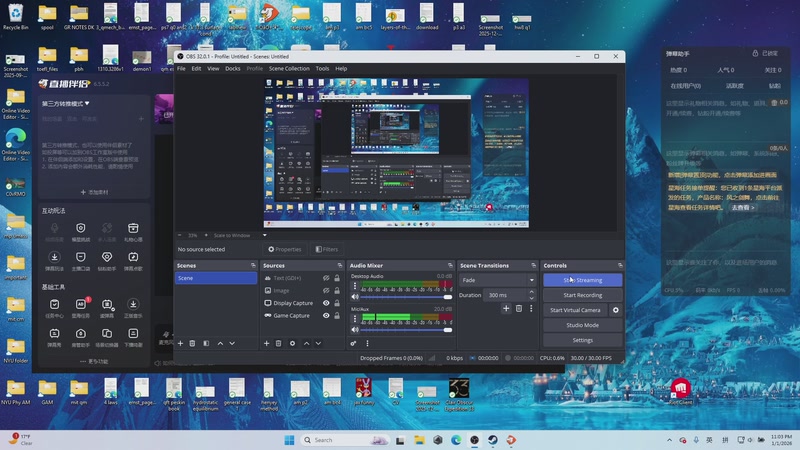Open the File menu in OBS
This screenshot has height=450, width=800.
pyautogui.click(x=181, y=68)
